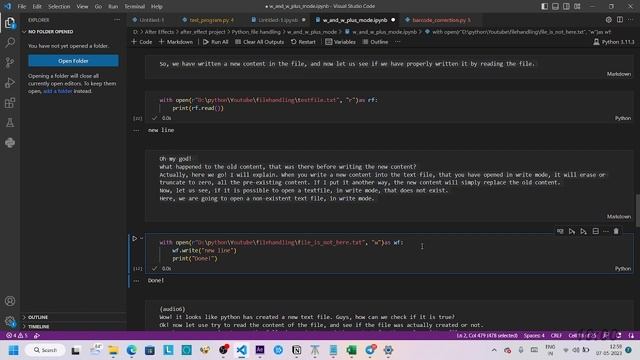This screenshot has height=360, width=640.
Task: Switch to the Untitled-1.ipynb tab
Action: pos(278,20)
